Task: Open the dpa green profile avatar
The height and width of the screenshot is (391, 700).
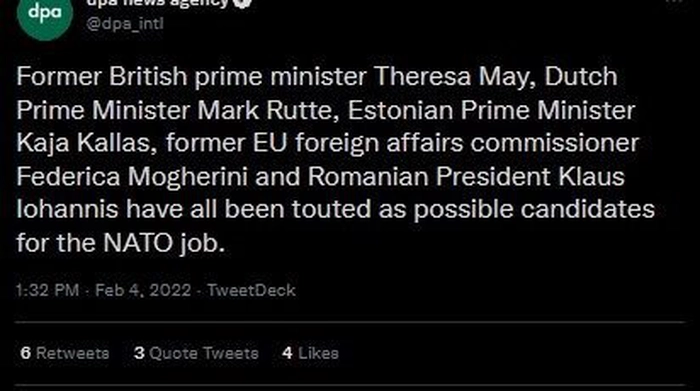Action: point(45,14)
